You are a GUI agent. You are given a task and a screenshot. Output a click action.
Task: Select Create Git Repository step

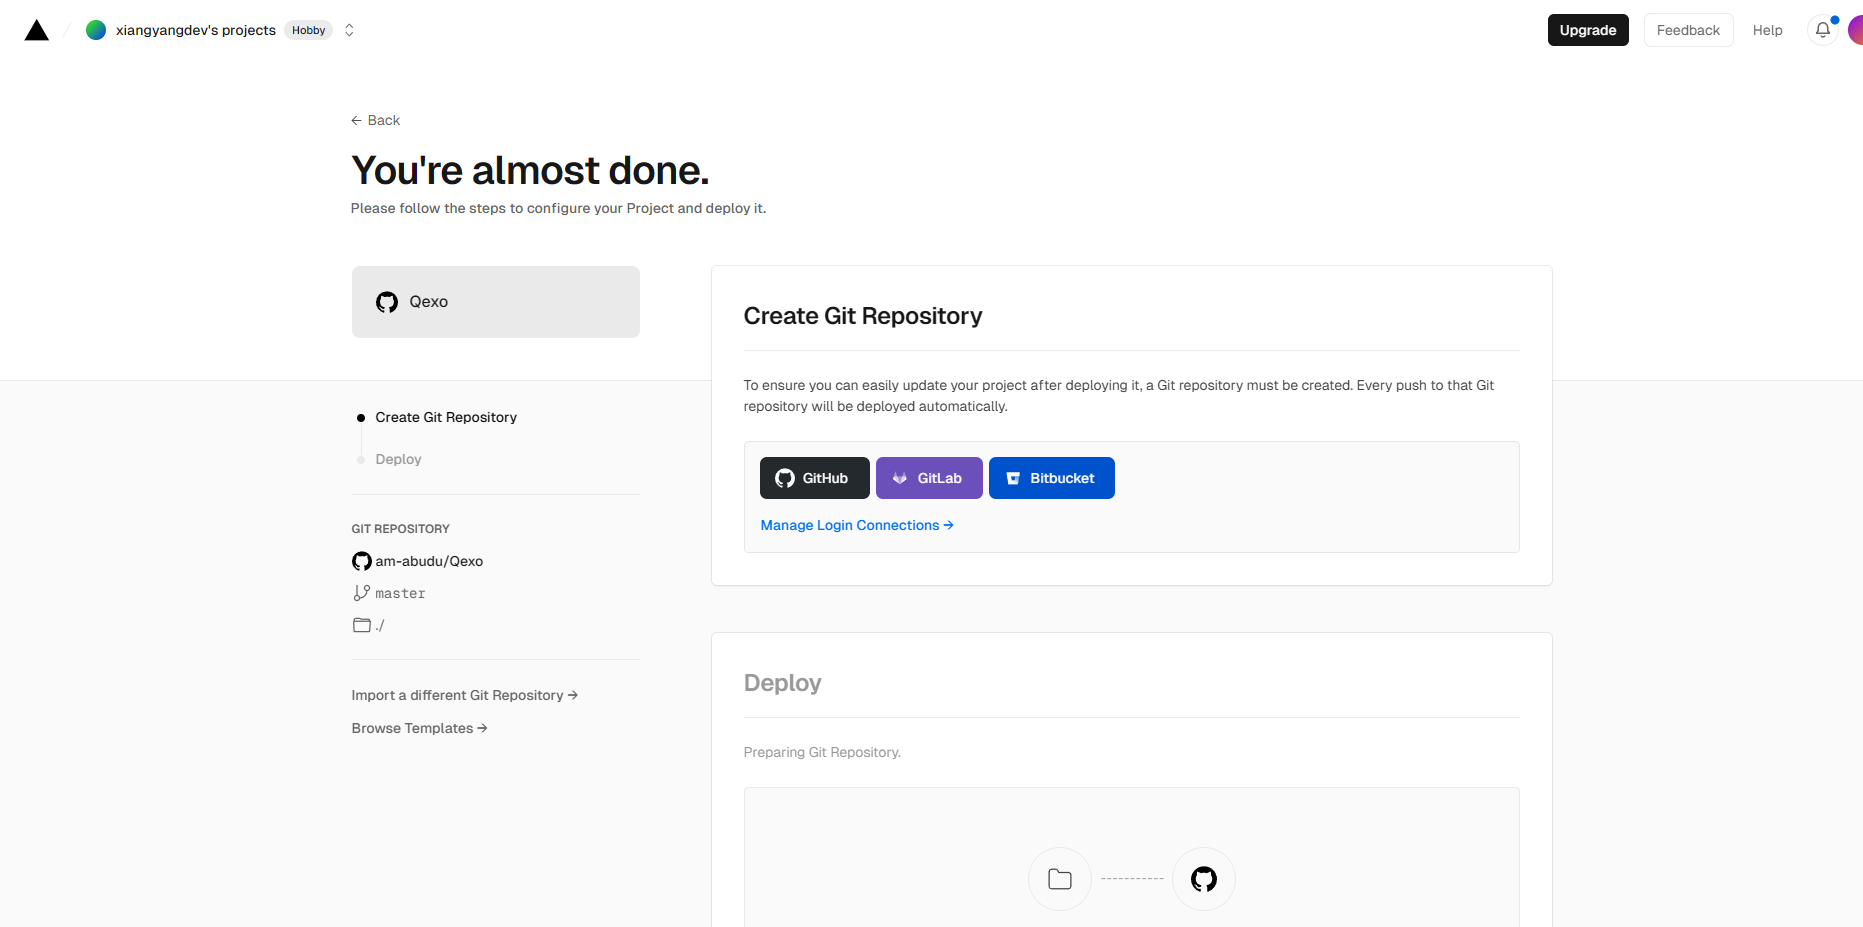(x=446, y=417)
